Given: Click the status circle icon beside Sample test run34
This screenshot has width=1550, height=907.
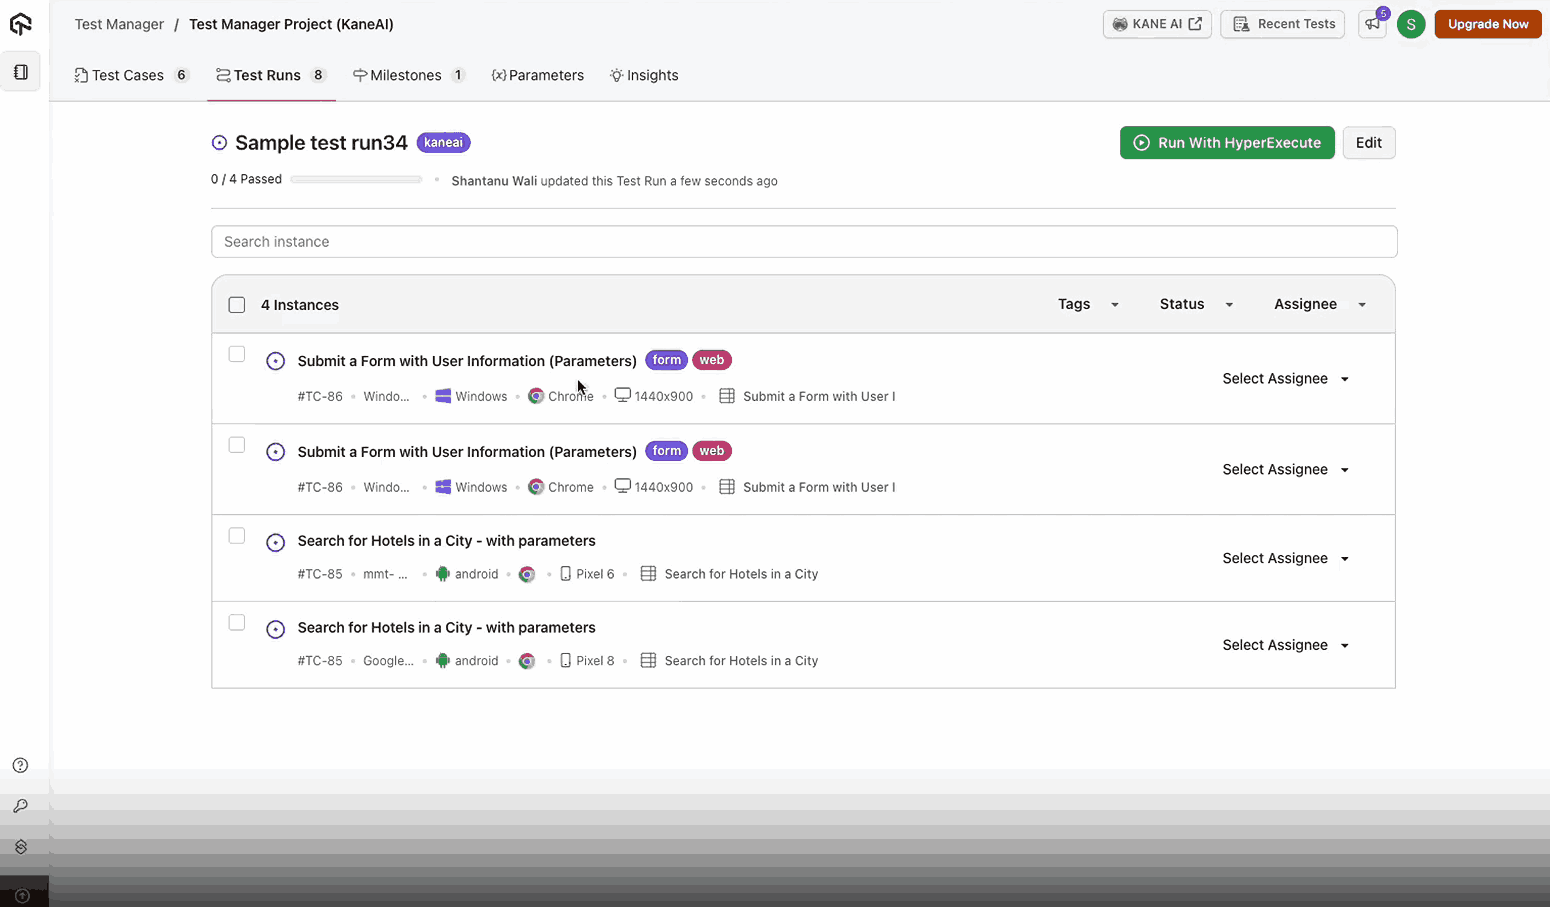Looking at the screenshot, I should 218,143.
